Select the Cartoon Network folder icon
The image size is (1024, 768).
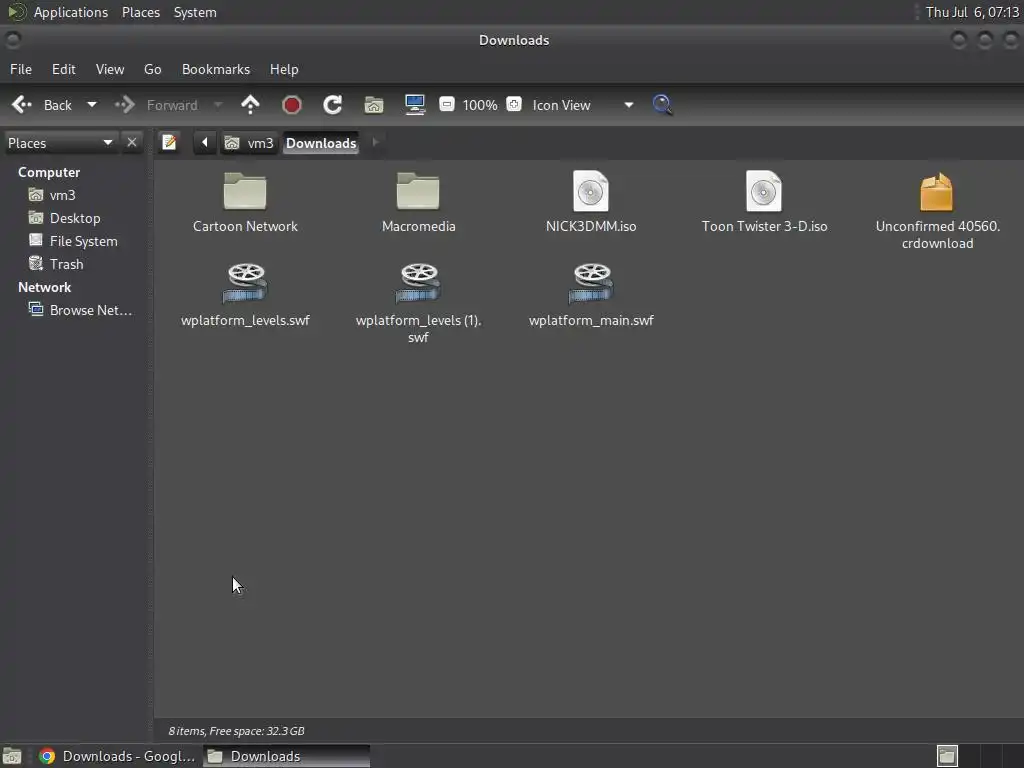pos(245,191)
